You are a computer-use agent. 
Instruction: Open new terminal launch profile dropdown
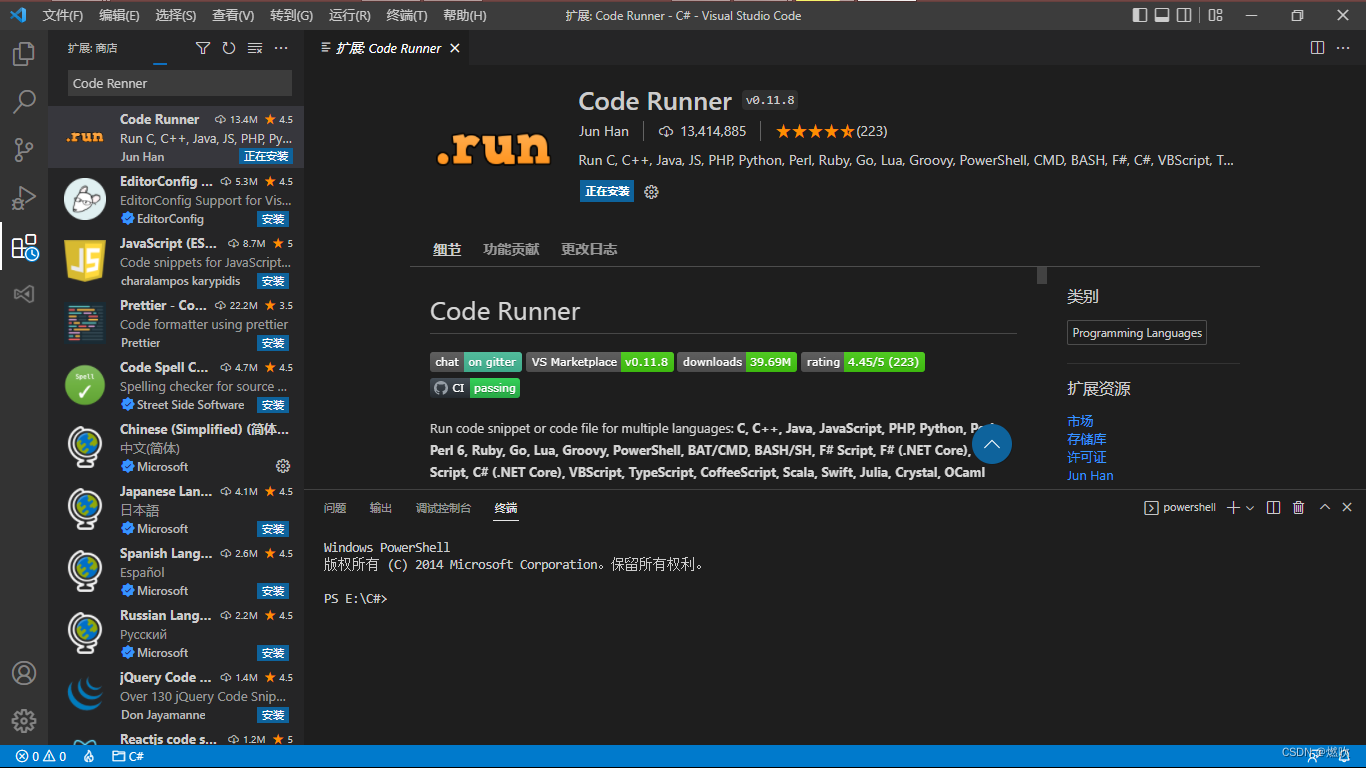pyautogui.click(x=1250, y=508)
